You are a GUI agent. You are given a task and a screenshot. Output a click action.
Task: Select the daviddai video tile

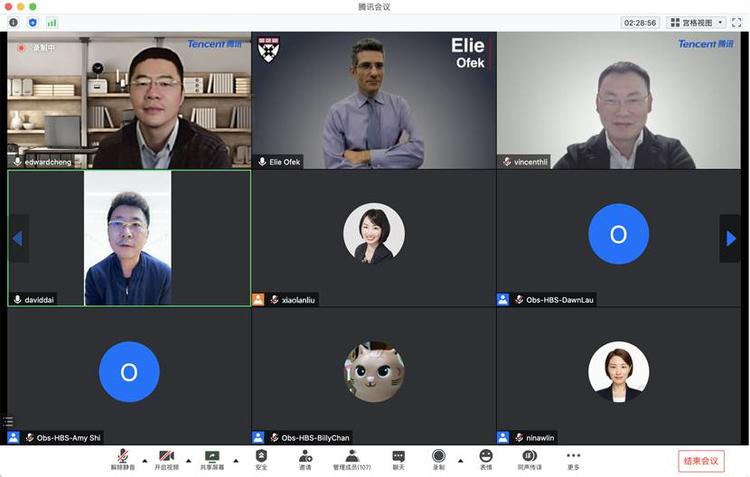129,238
